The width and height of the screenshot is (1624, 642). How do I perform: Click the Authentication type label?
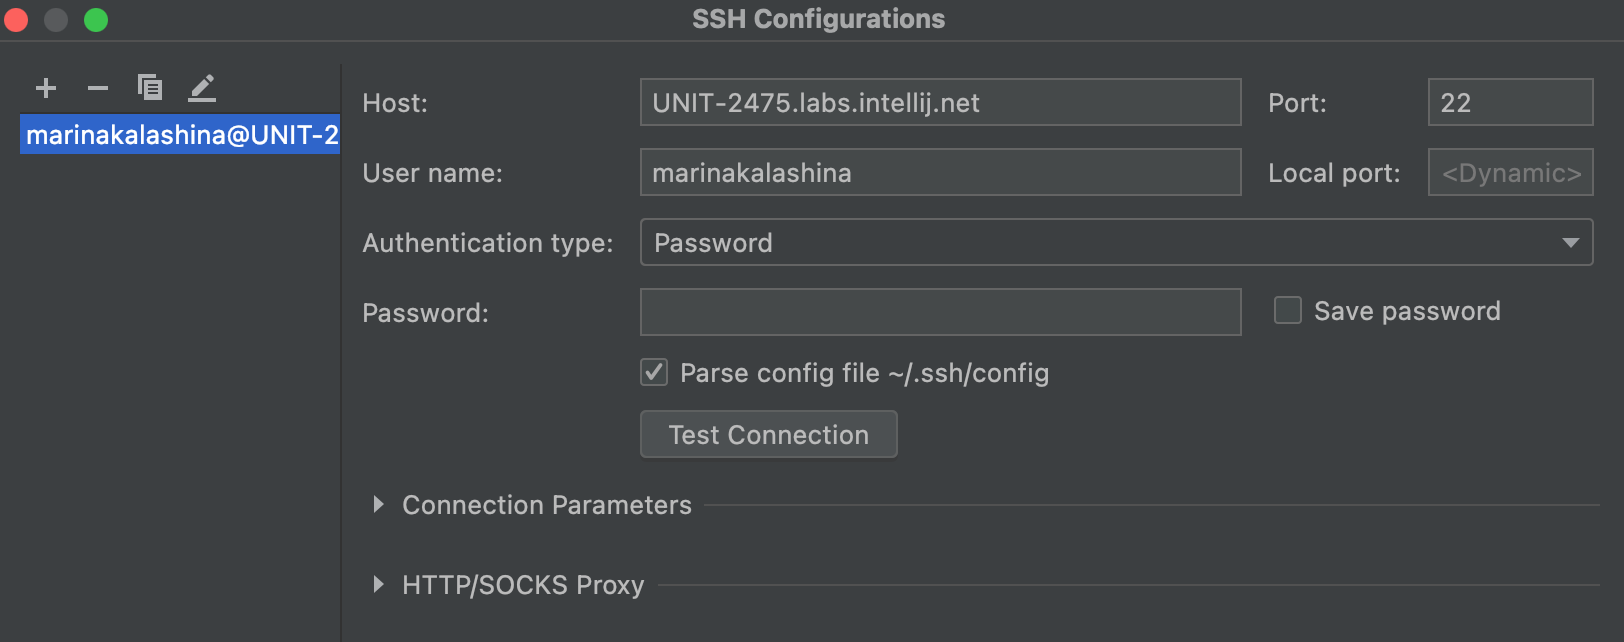tap(487, 242)
